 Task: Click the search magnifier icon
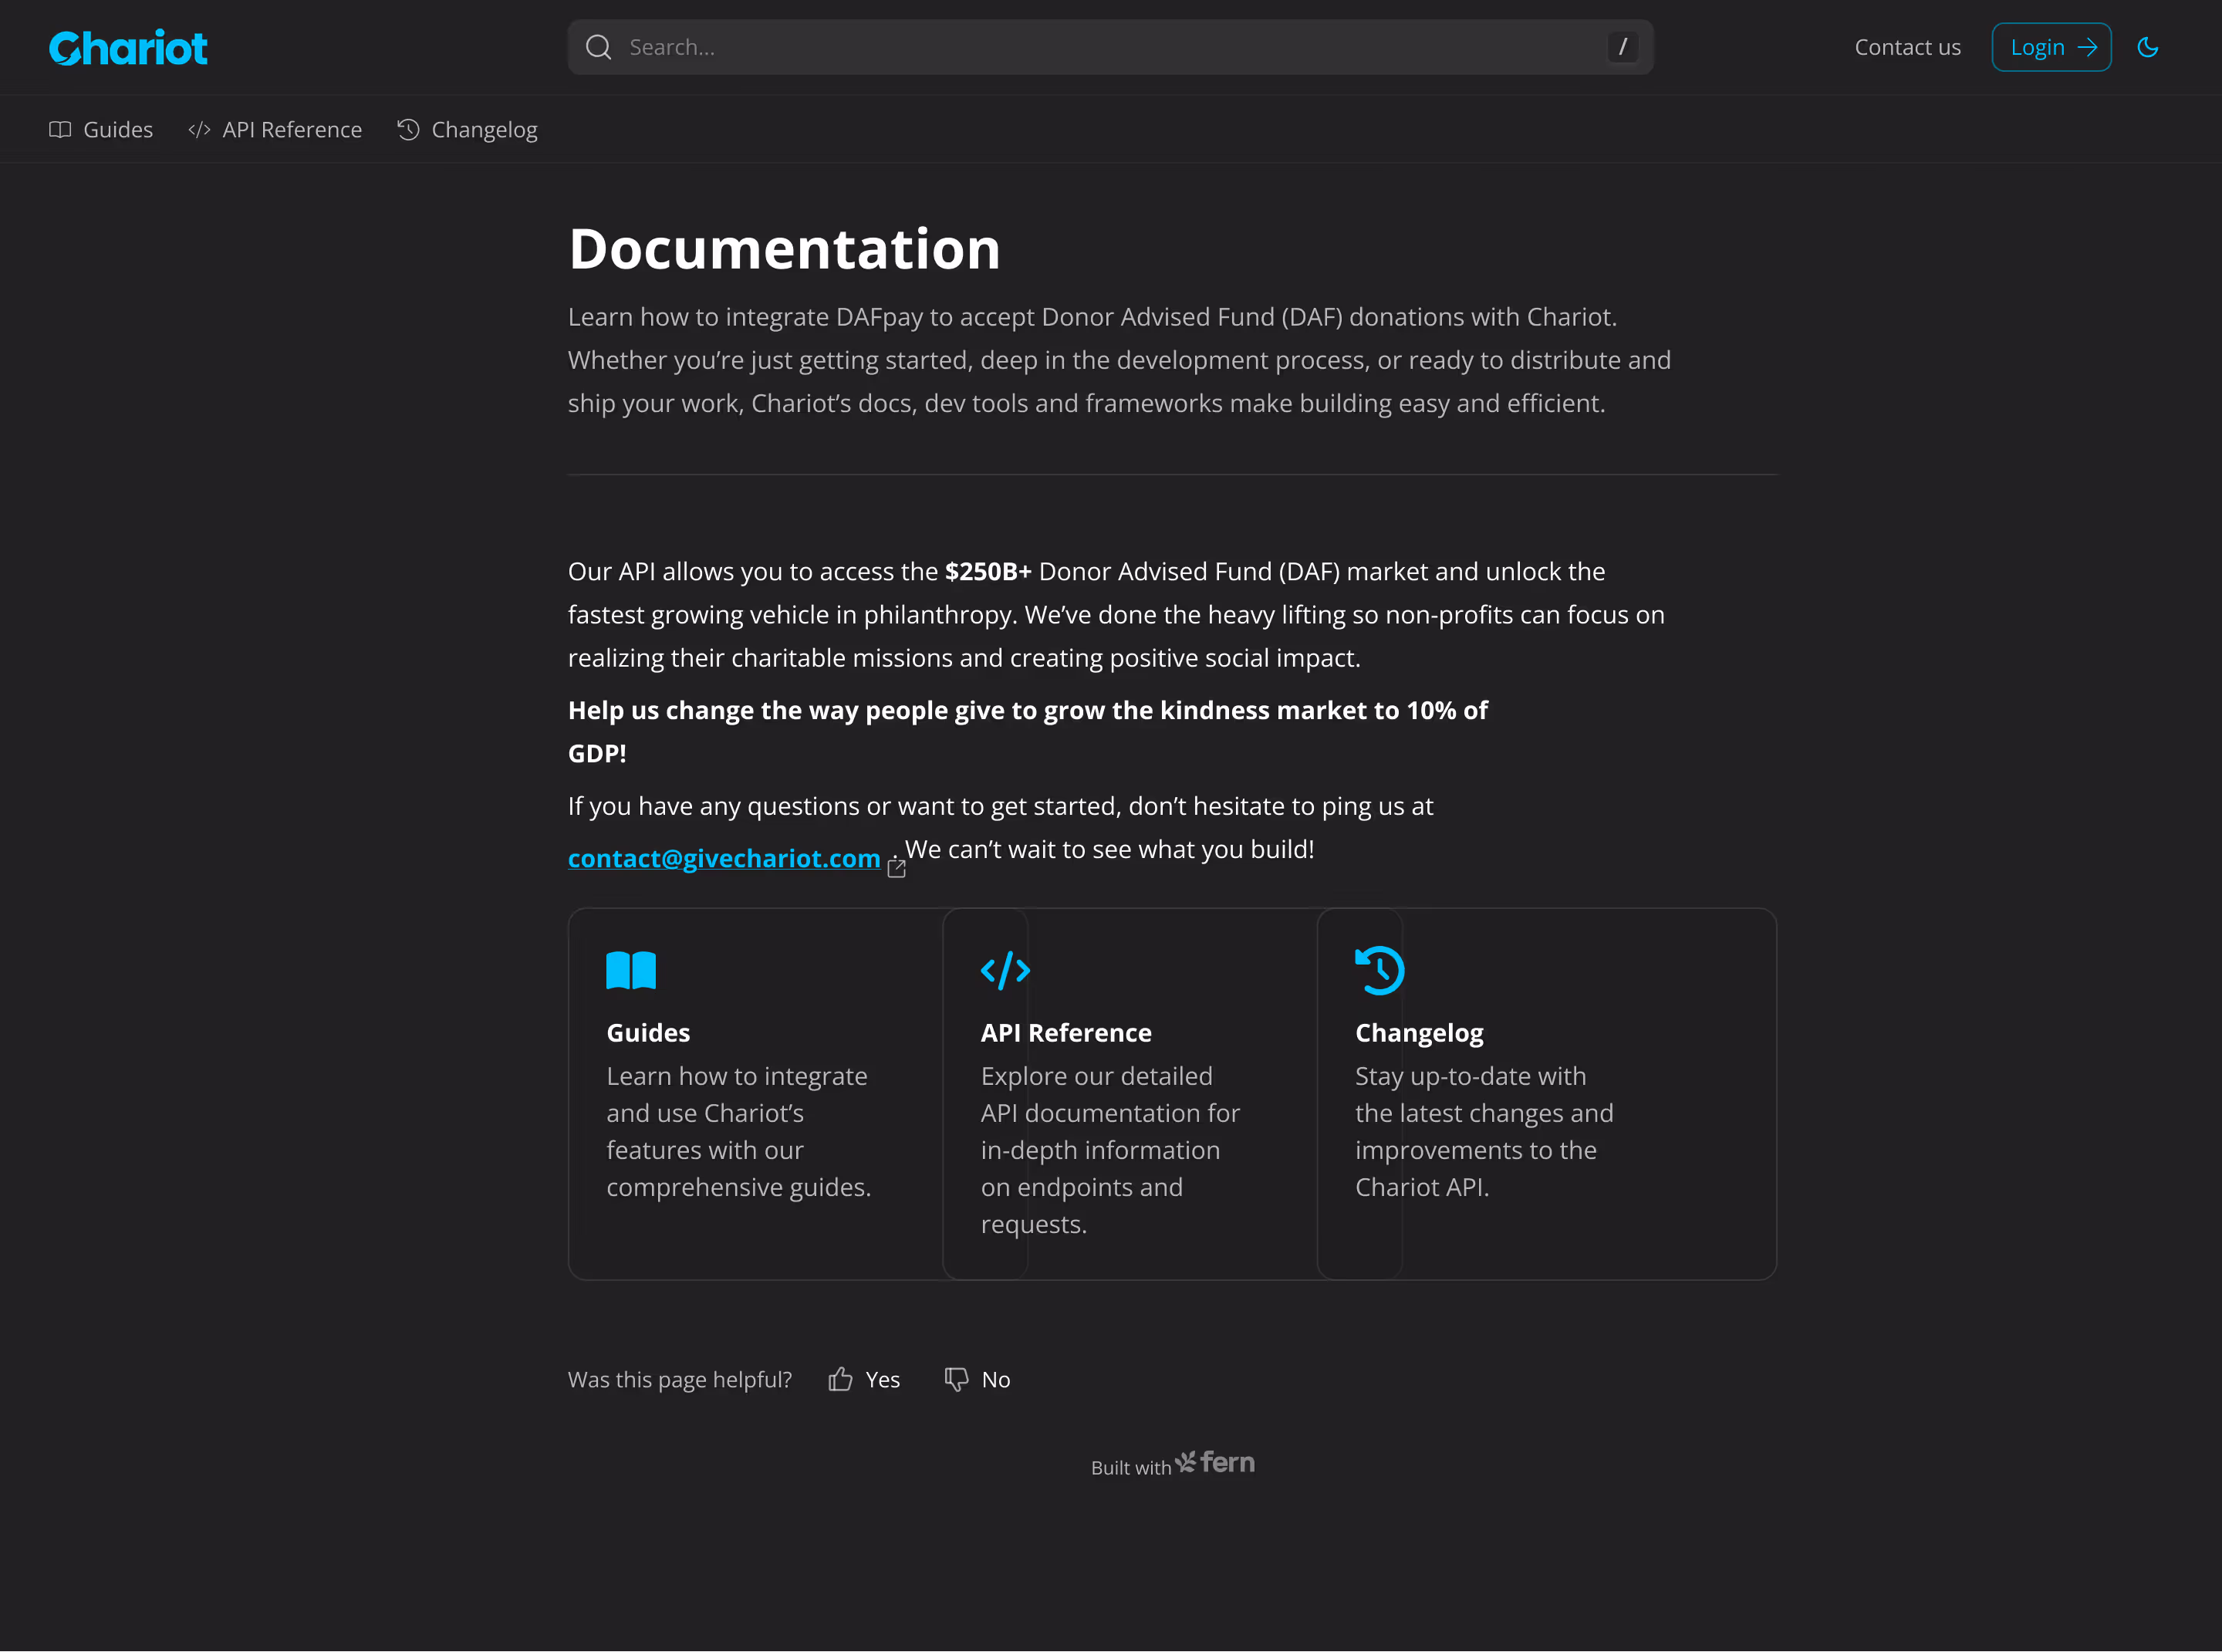[598, 47]
